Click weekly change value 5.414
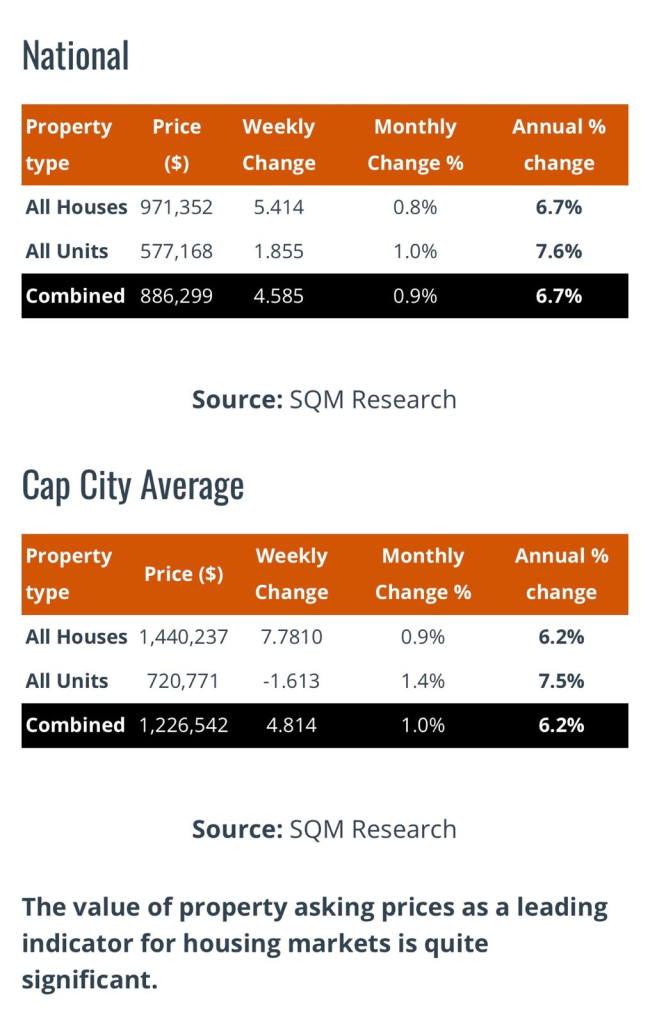The width and height of the screenshot is (650, 1024). pos(278,208)
